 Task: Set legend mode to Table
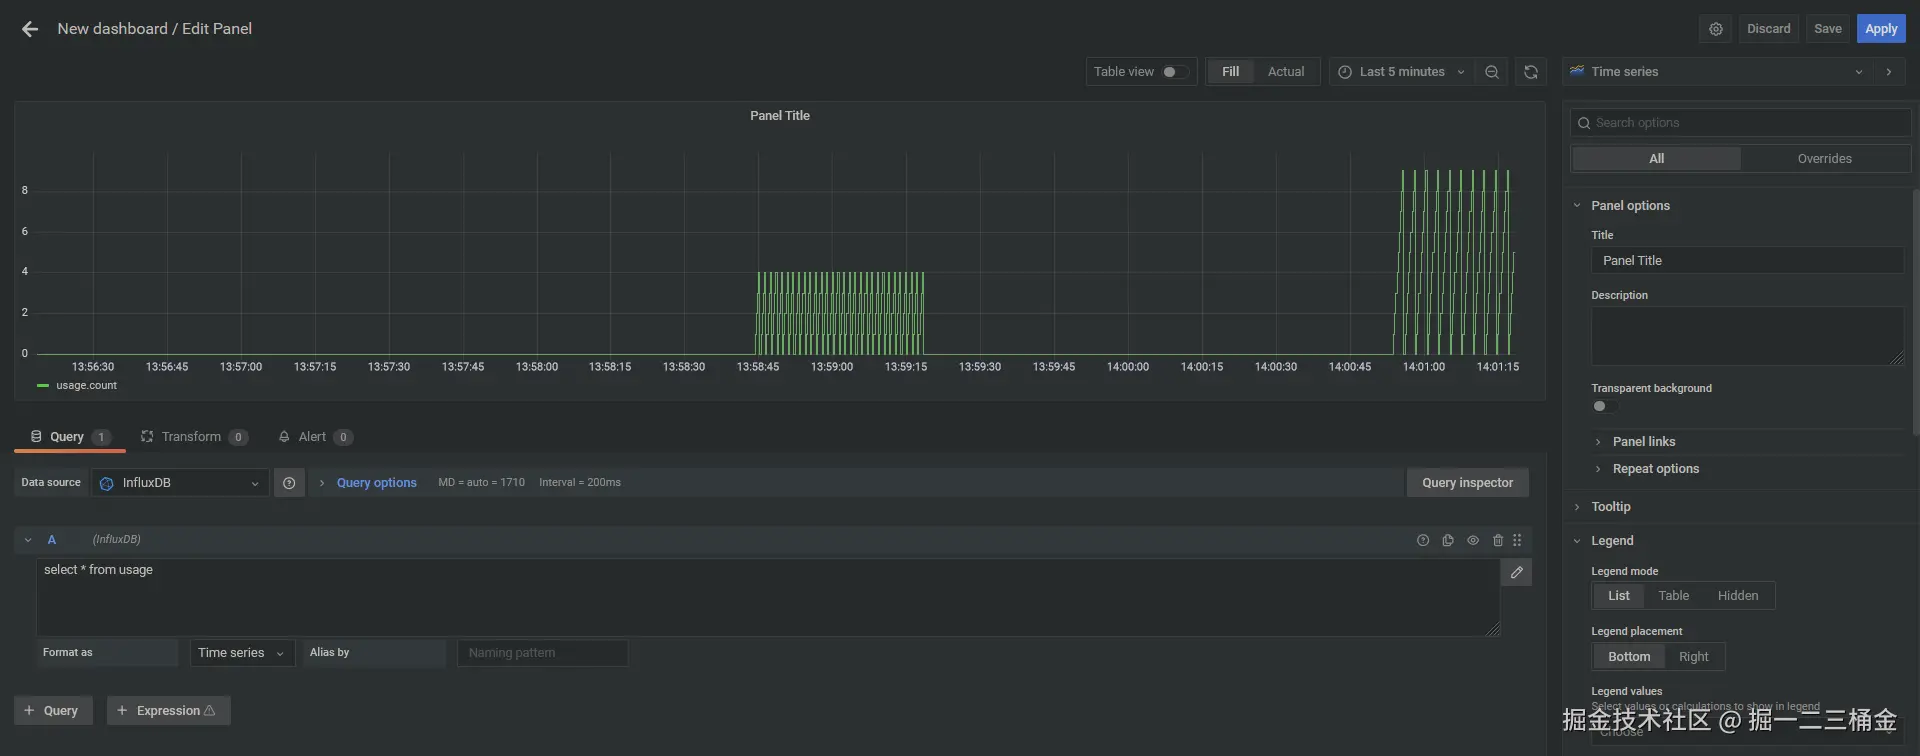tap(1674, 596)
